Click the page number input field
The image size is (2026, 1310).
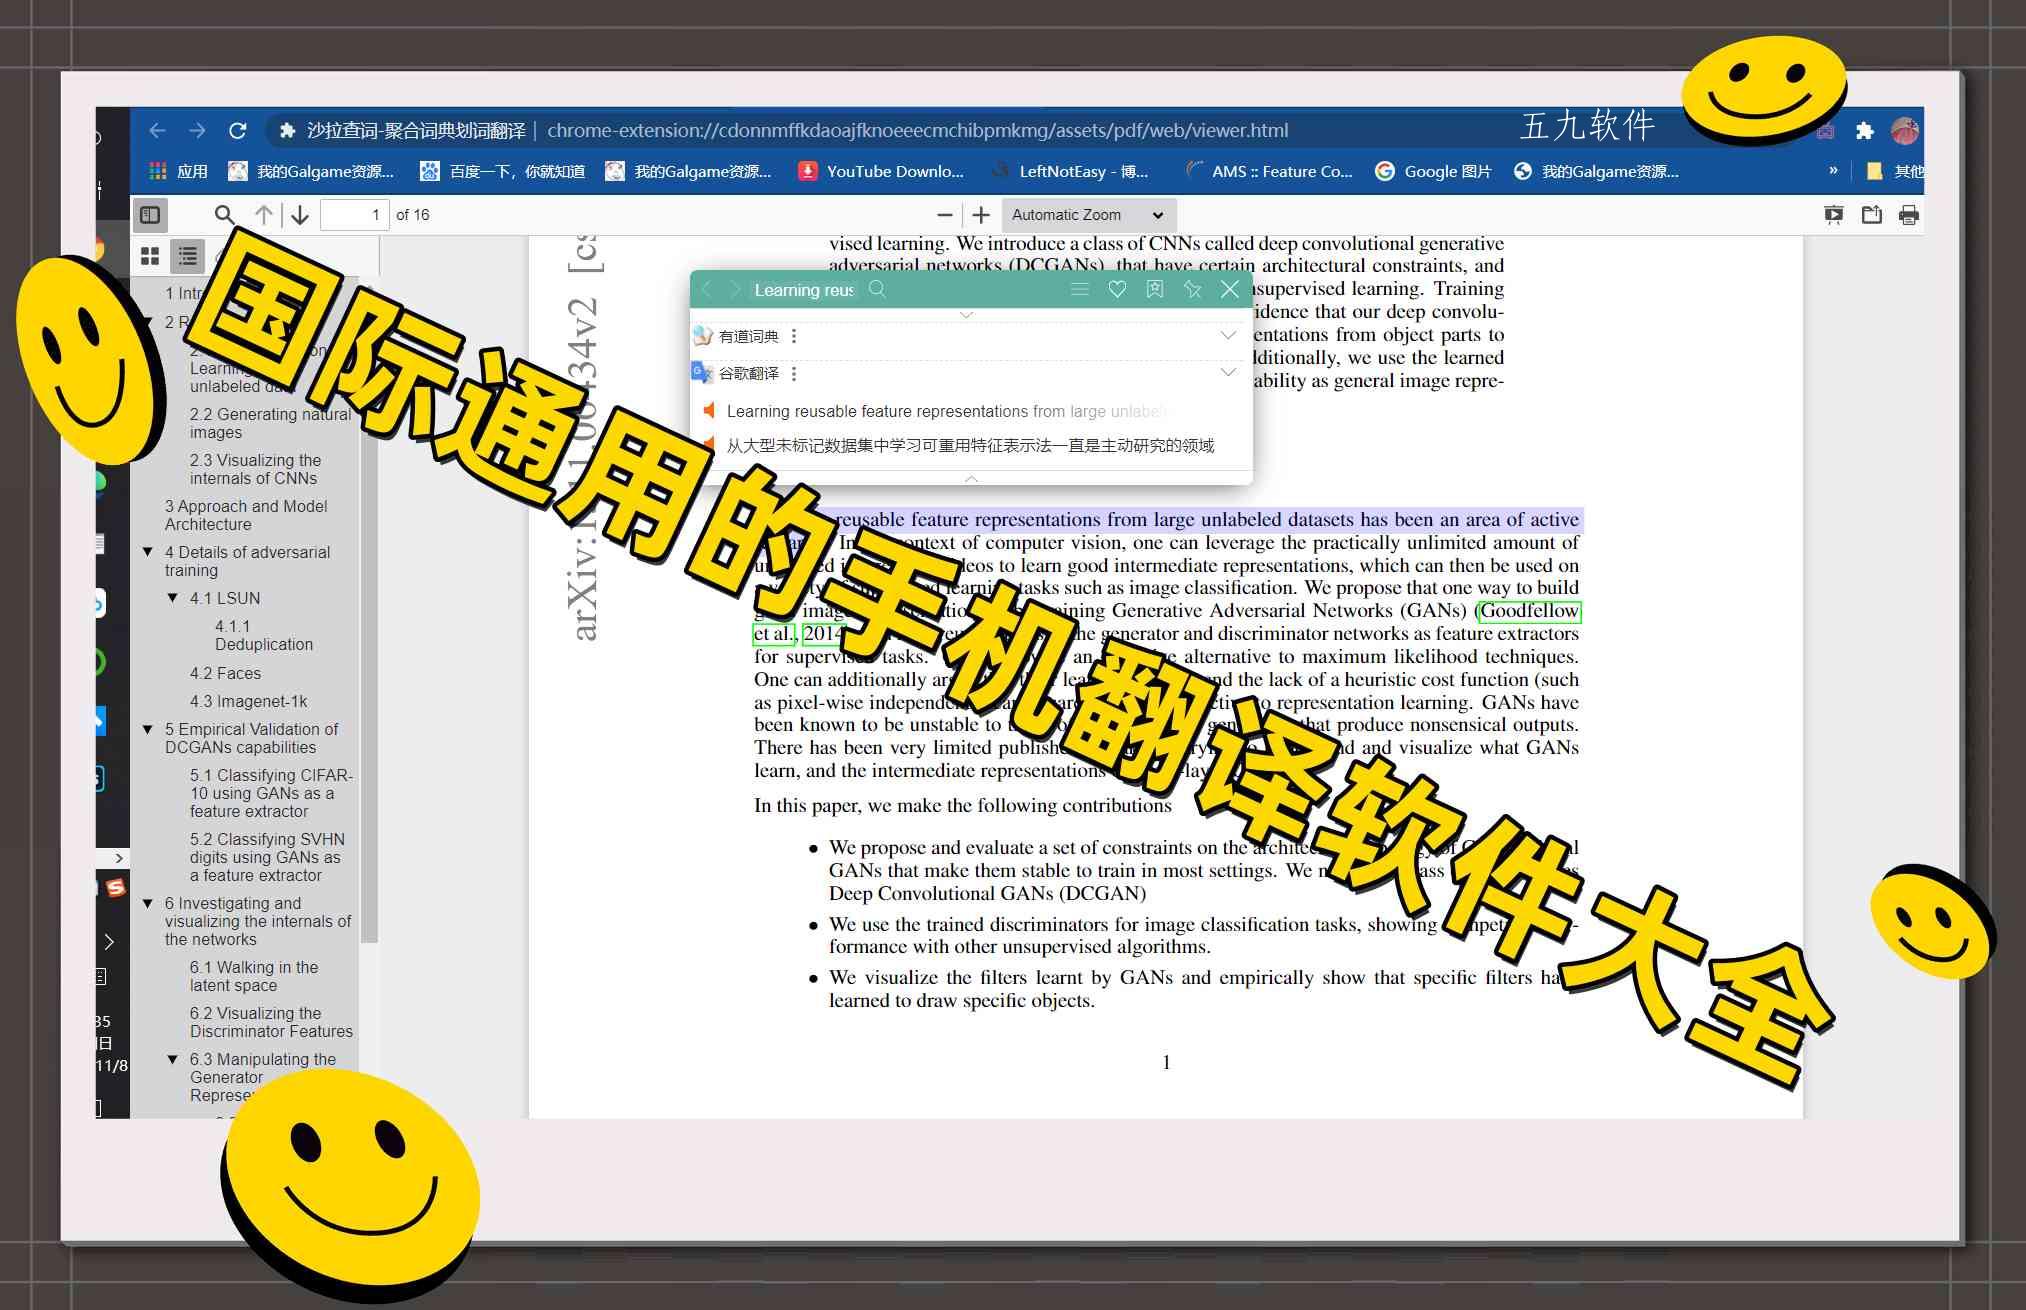[x=355, y=214]
